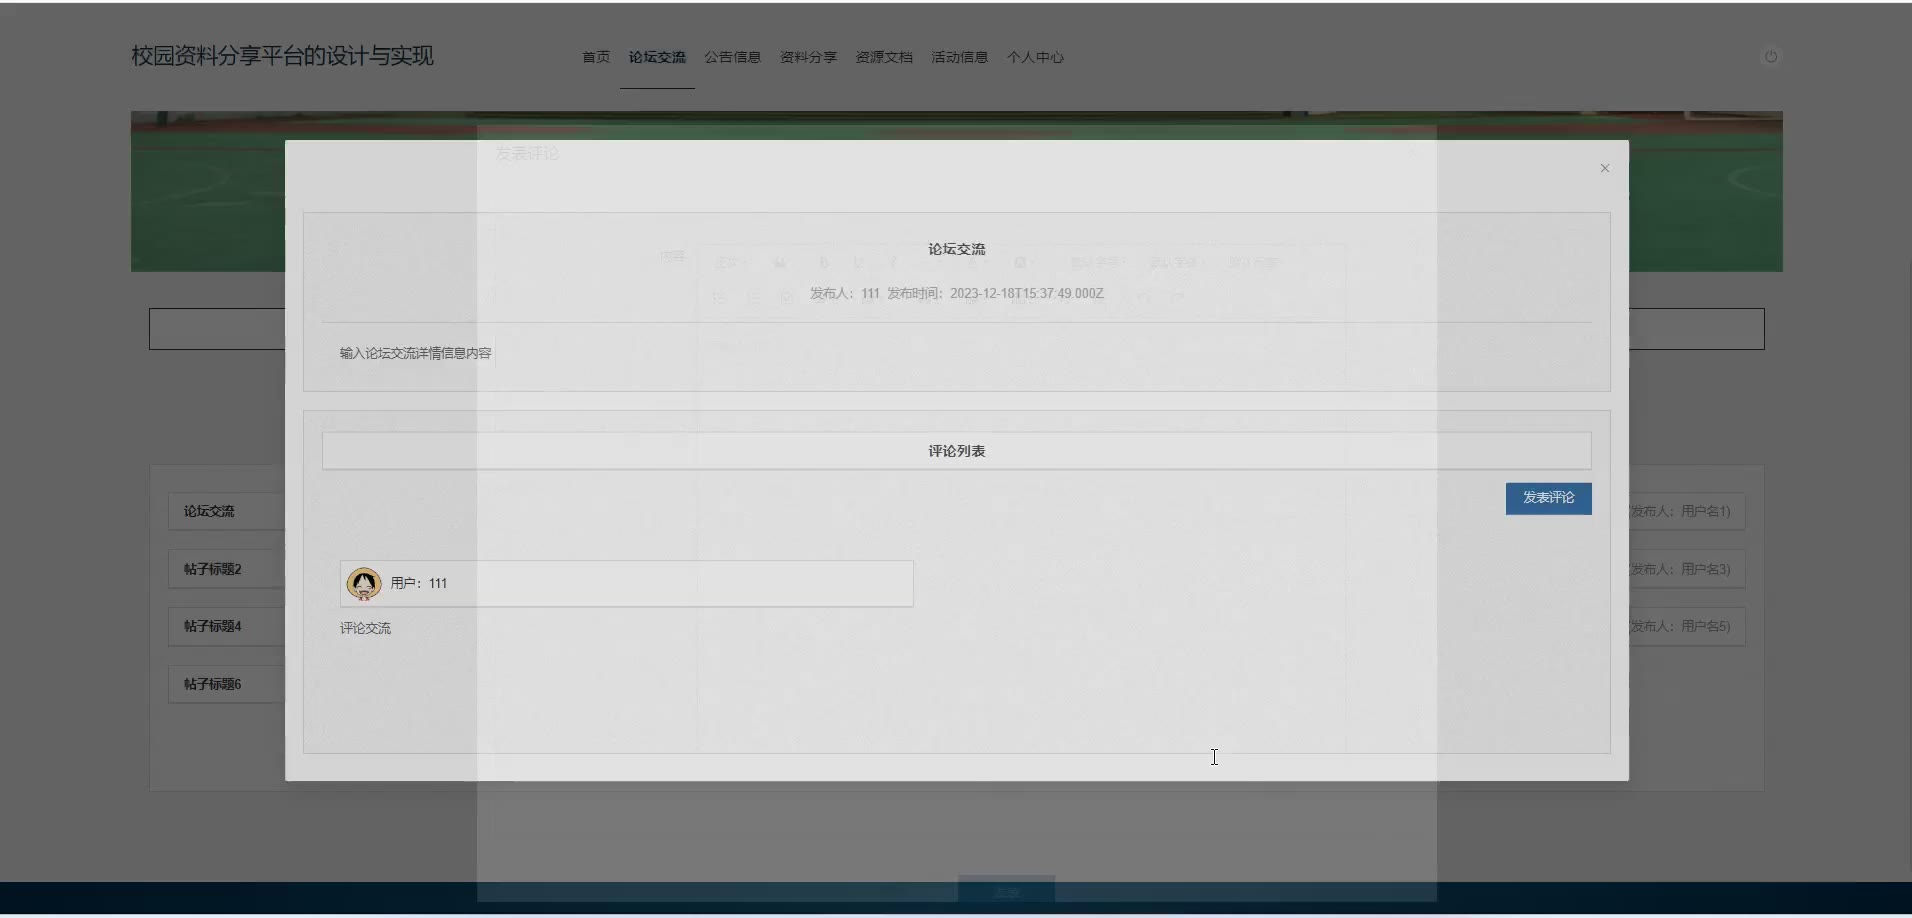Click the 发表评论 button

[x=1548, y=498]
